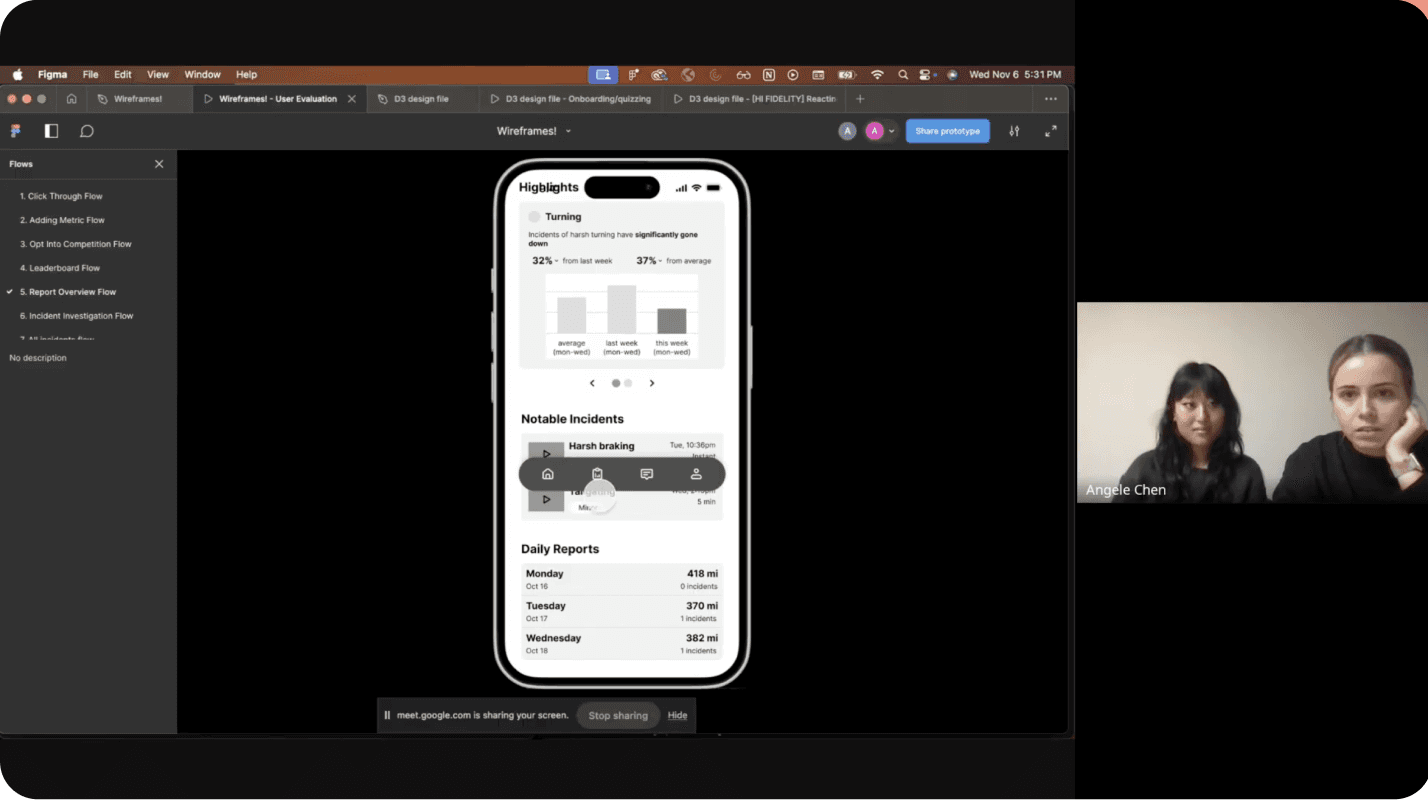Image resolution: width=1428 pixels, height=800 pixels.
Task: Click the gray user avatar A
Action: point(847,131)
